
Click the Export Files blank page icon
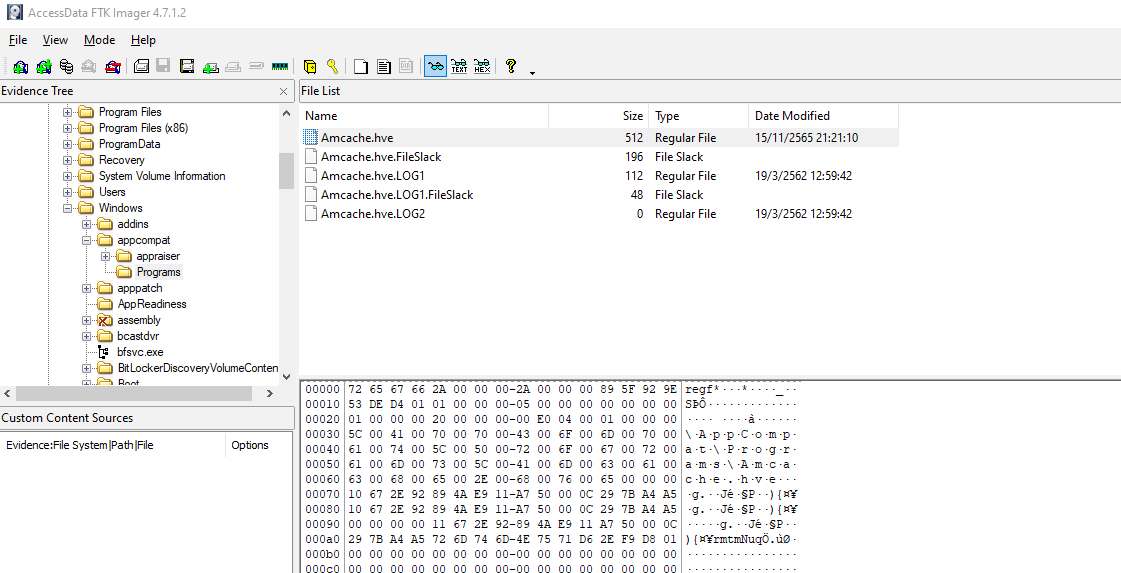tap(361, 67)
